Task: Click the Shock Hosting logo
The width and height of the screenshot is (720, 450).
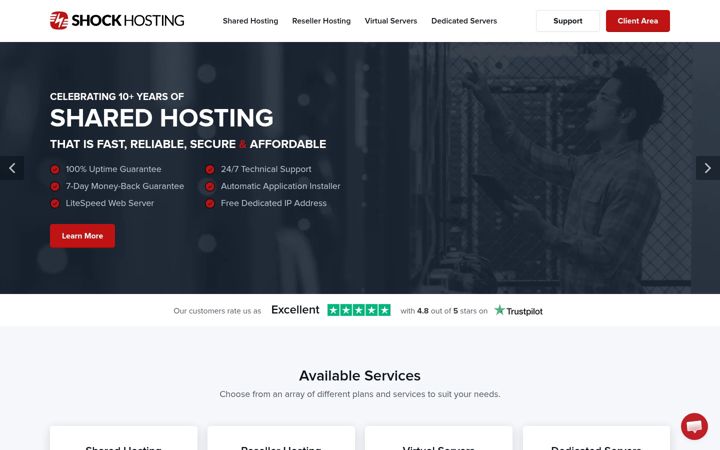Action: click(117, 20)
